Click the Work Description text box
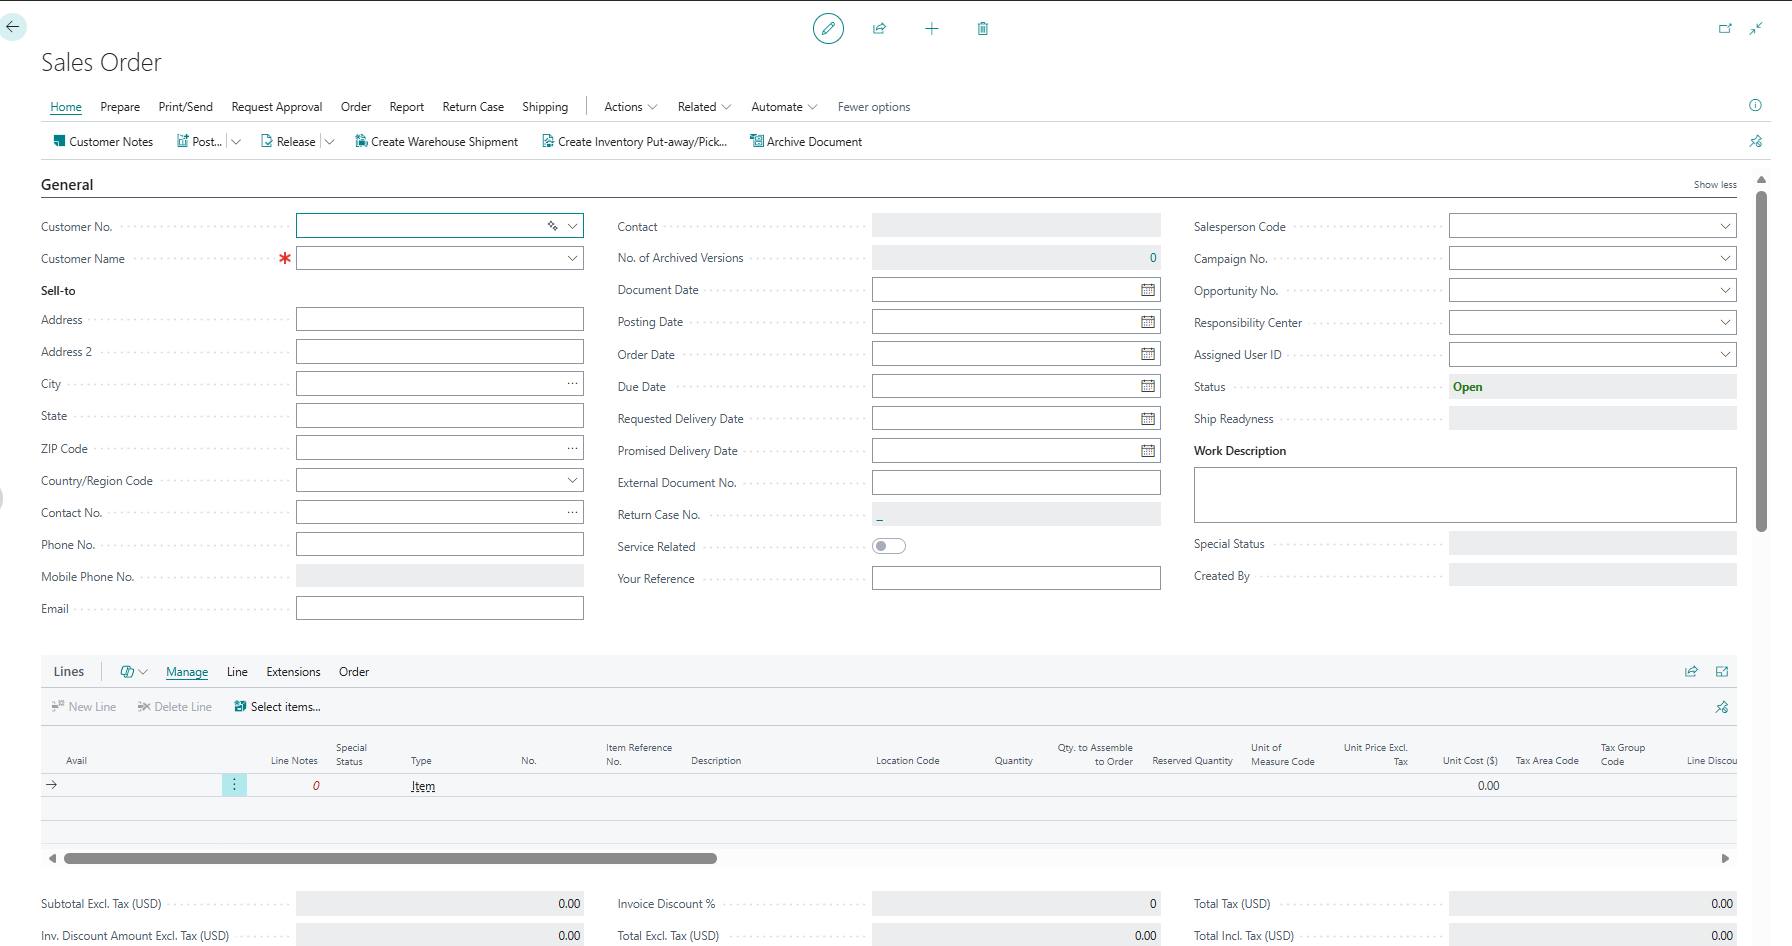 click(1465, 495)
